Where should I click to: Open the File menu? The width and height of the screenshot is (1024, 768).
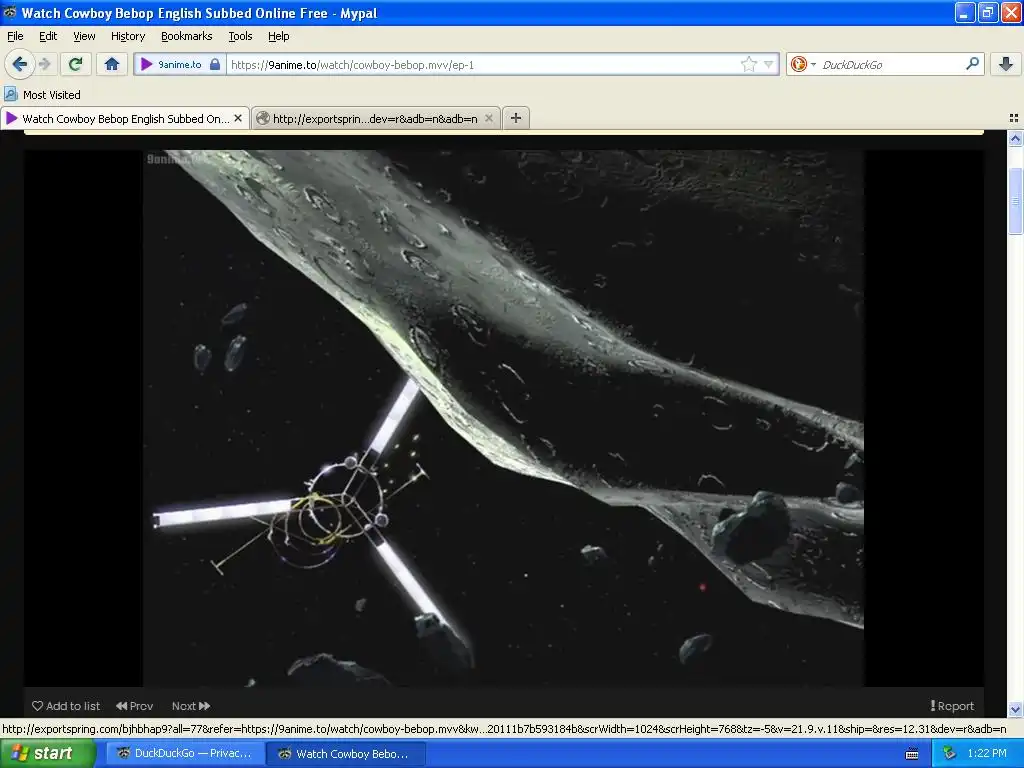[x=15, y=36]
